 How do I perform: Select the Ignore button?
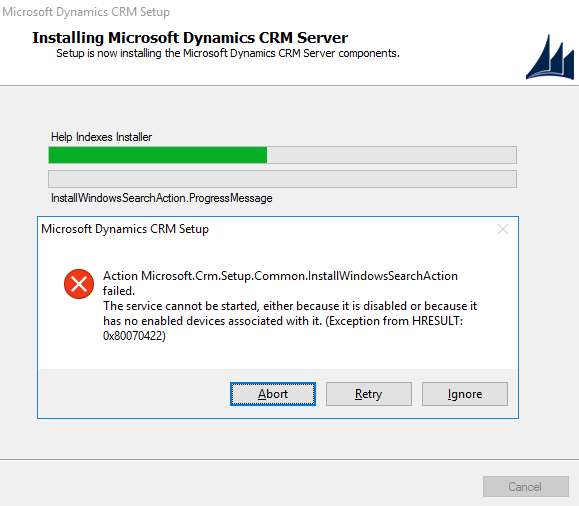(x=465, y=394)
